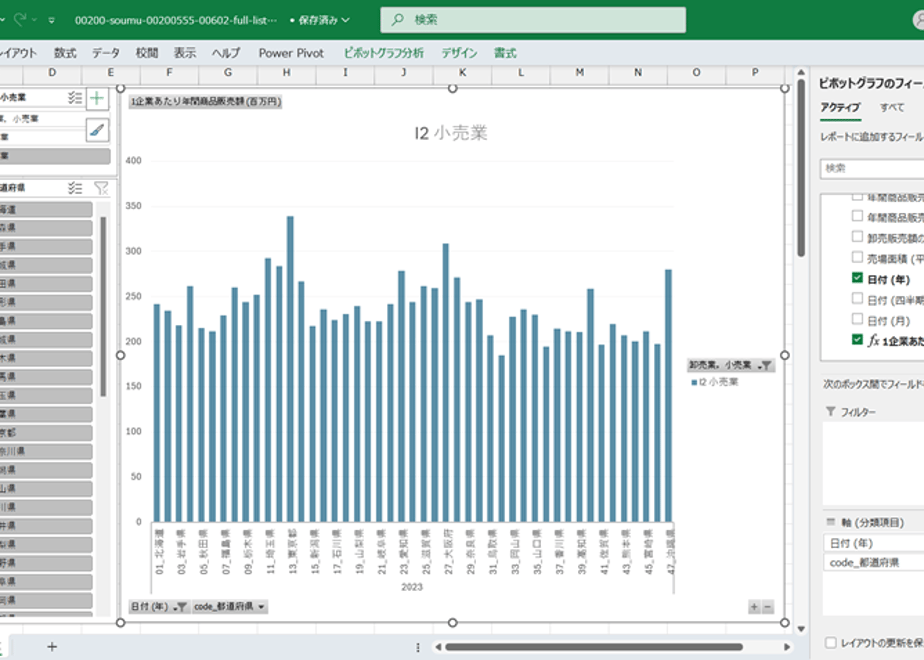Select the アクティブ tab in the field pane

coord(840,107)
